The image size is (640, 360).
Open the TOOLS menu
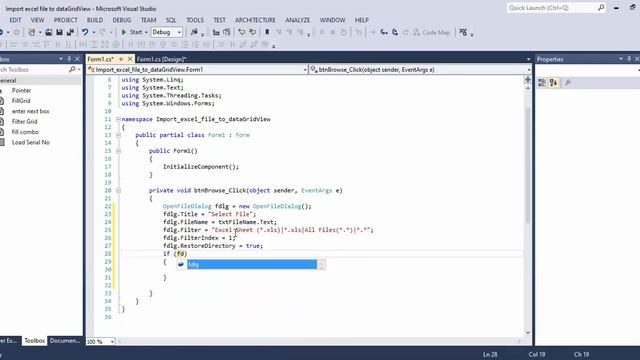[195, 20]
